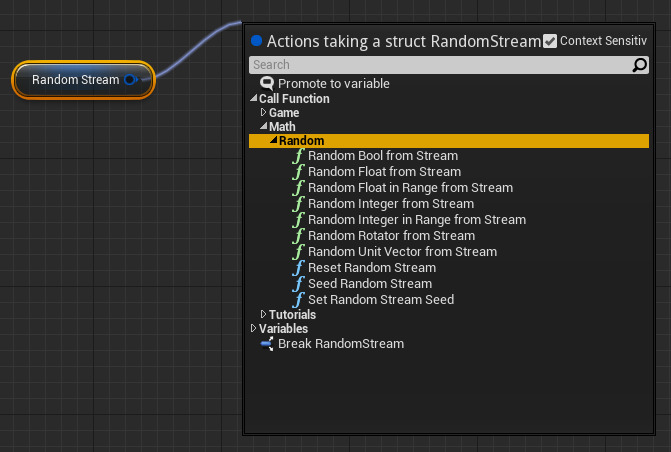
Task: Choose Promote to variable
Action: (x=334, y=83)
